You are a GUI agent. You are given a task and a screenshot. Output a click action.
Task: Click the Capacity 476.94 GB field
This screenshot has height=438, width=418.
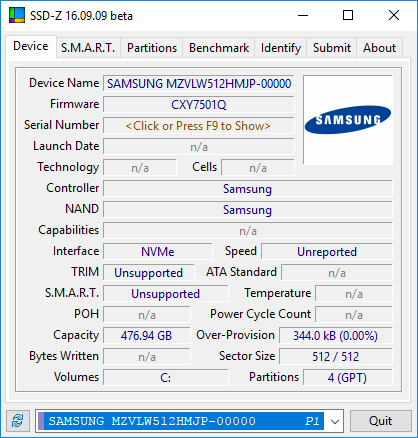[147, 336]
